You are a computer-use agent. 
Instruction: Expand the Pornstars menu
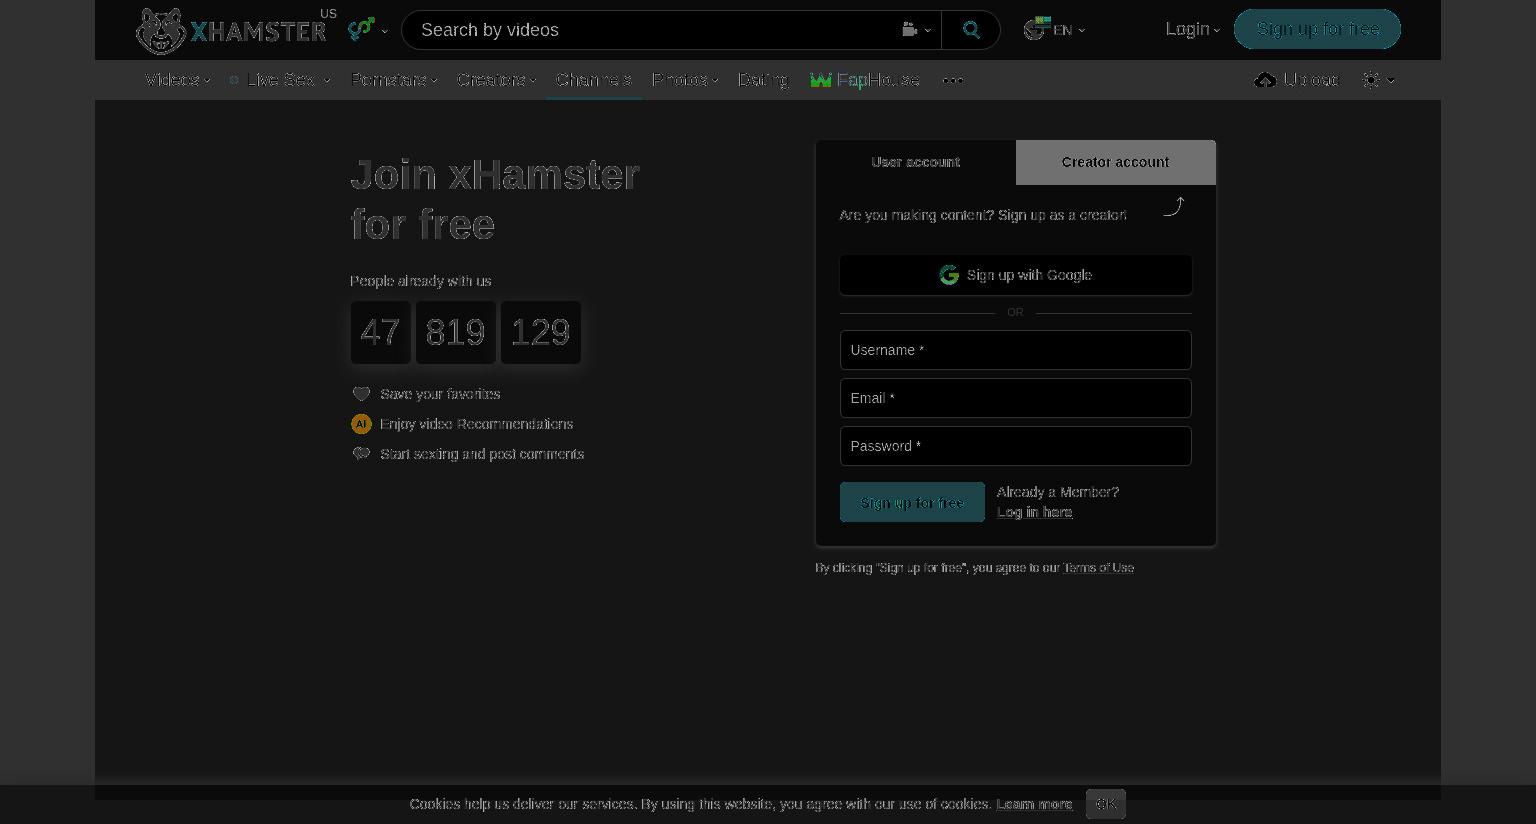pos(394,80)
